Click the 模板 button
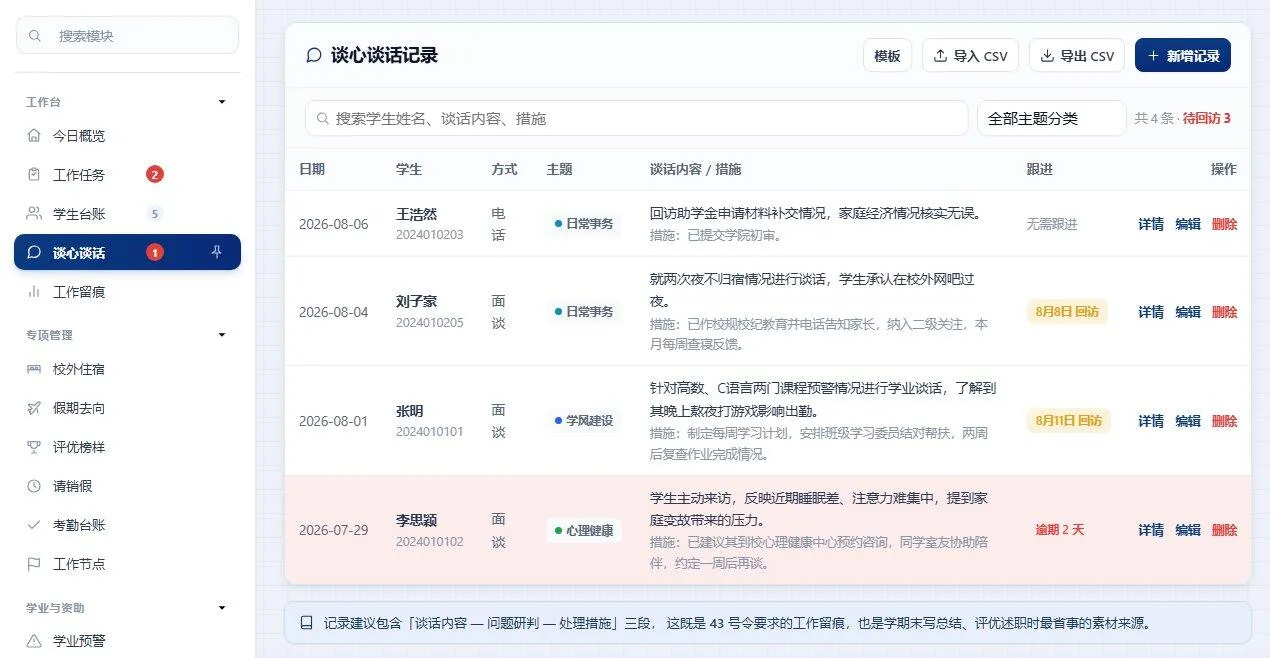Viewport: 1270px width, 658px height. 887,56
